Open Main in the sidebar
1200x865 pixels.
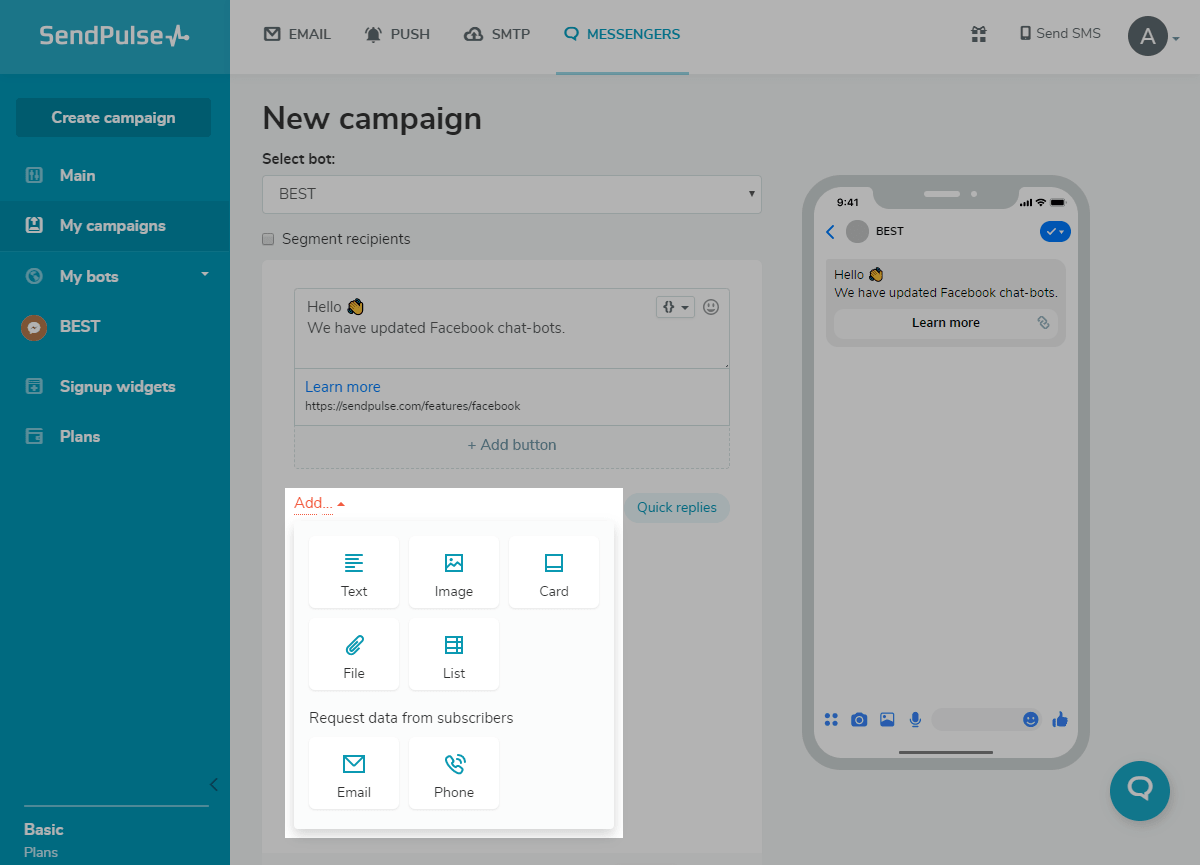(x=115, y=175)
